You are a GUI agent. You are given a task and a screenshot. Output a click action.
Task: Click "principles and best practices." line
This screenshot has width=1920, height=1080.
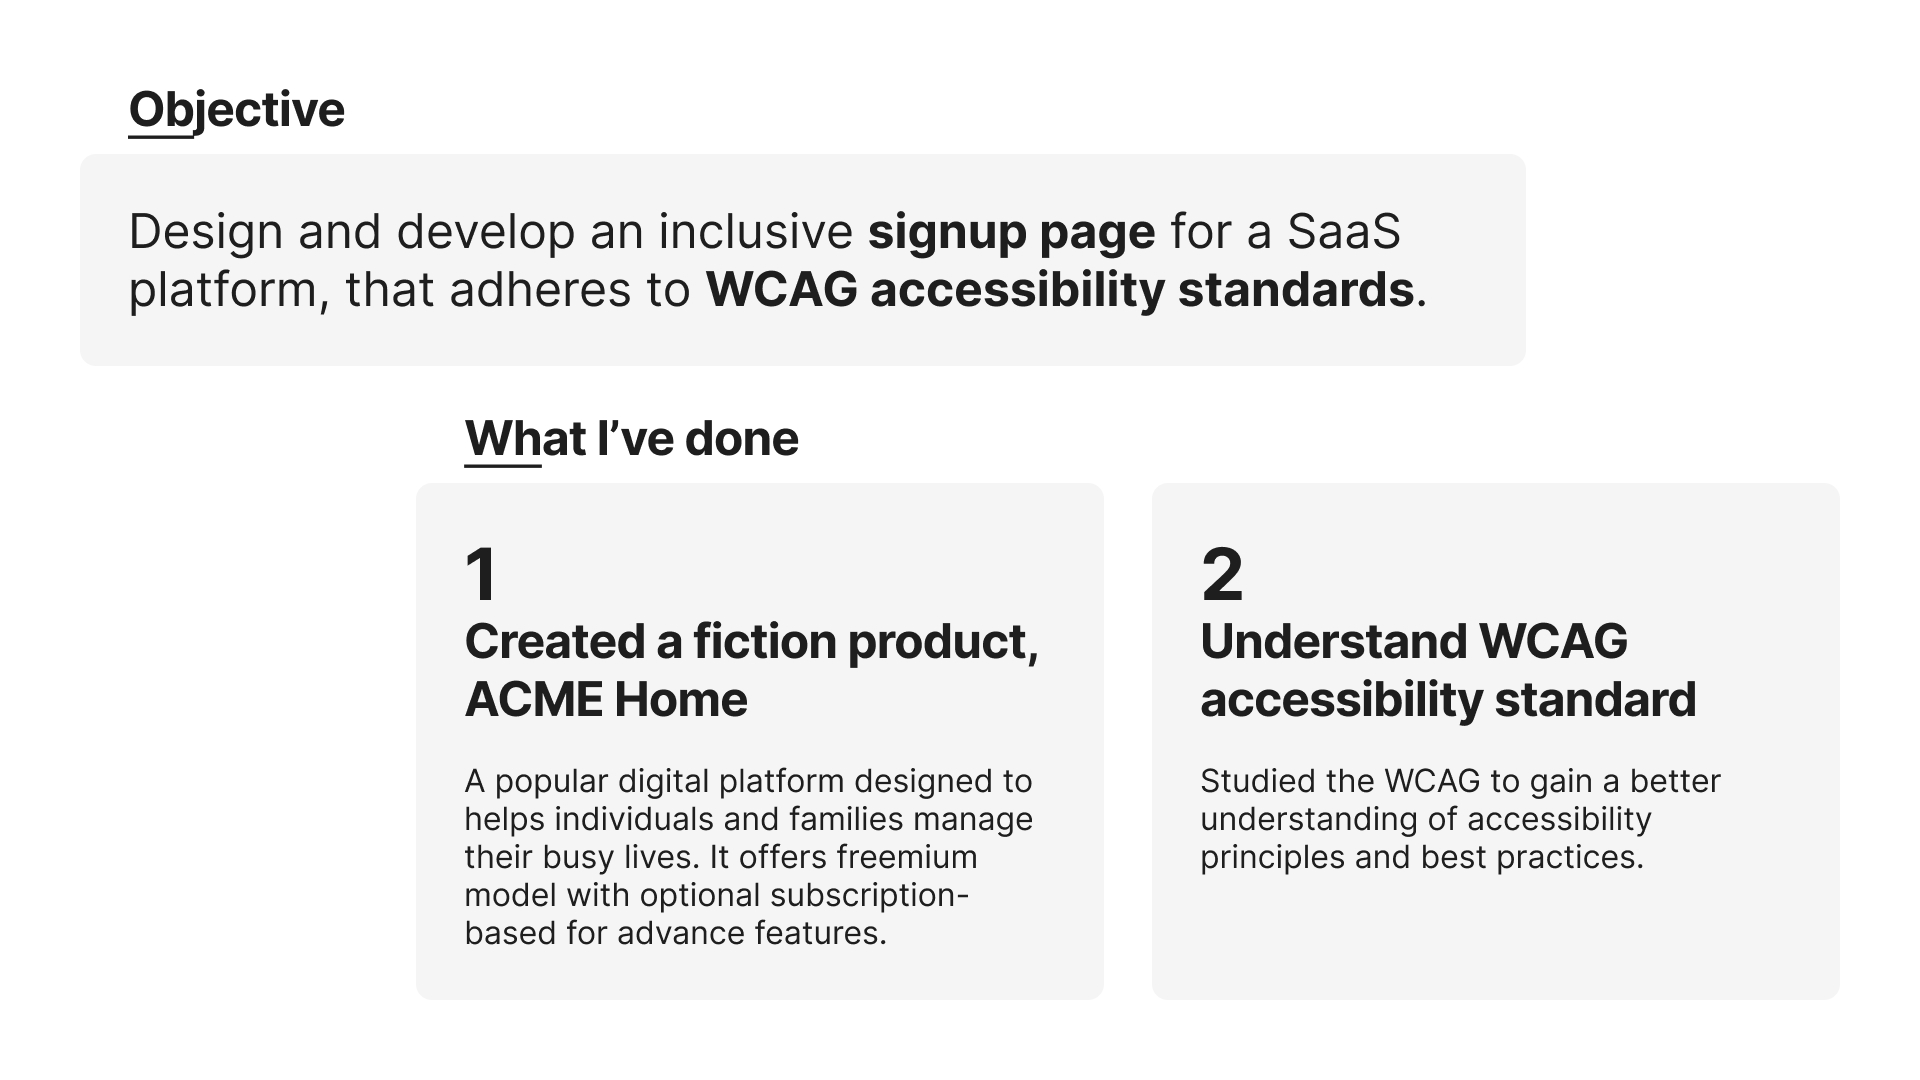[1421, 857]
